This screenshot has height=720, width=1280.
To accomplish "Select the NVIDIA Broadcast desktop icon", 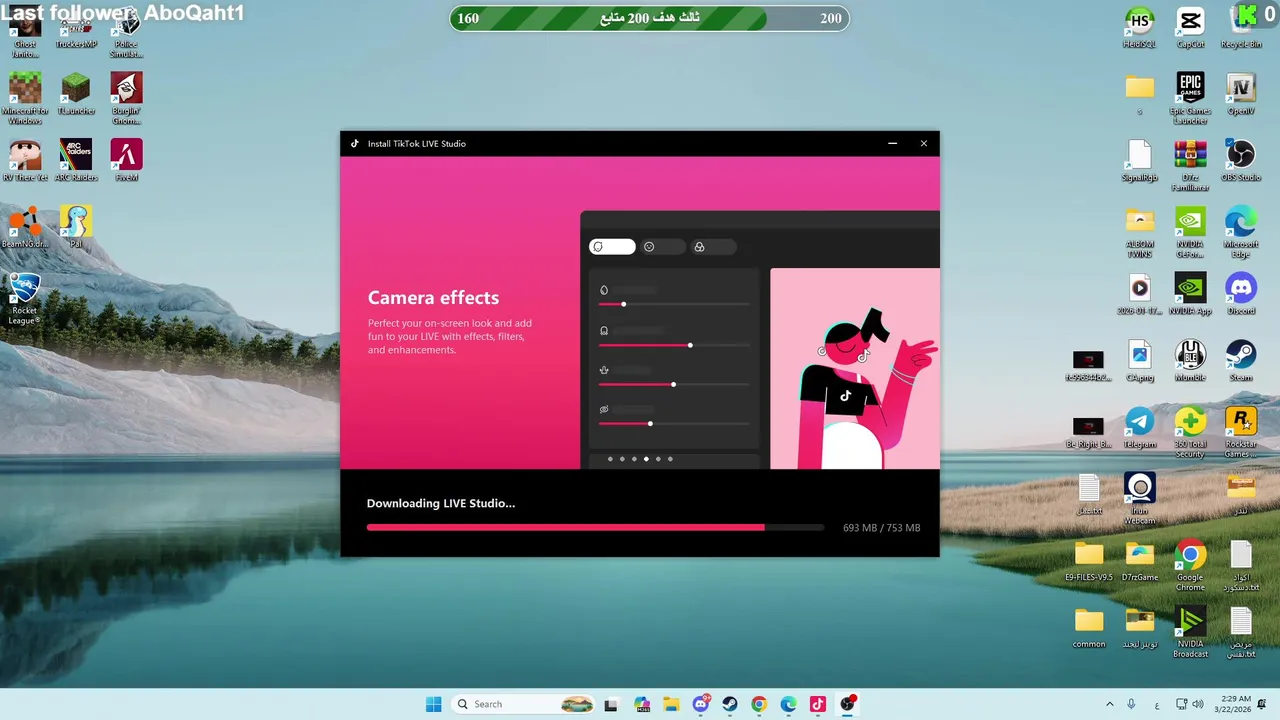I will point(1190,632).
